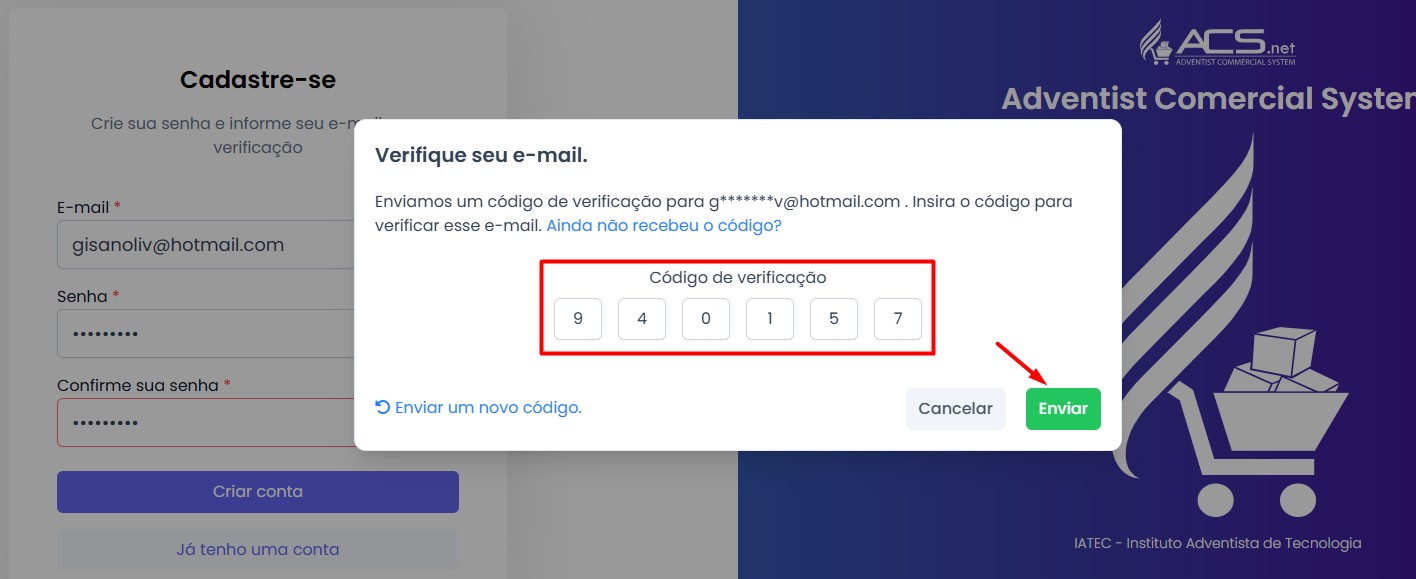The height and width of the screenshot is (579, 1416).
Task: Focus the third code box containing 0
Action: (x=706, y=319)
